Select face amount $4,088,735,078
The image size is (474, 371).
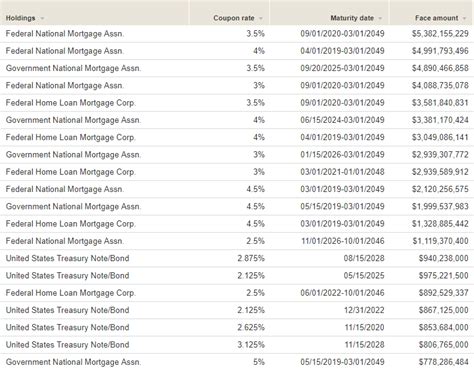440,86
